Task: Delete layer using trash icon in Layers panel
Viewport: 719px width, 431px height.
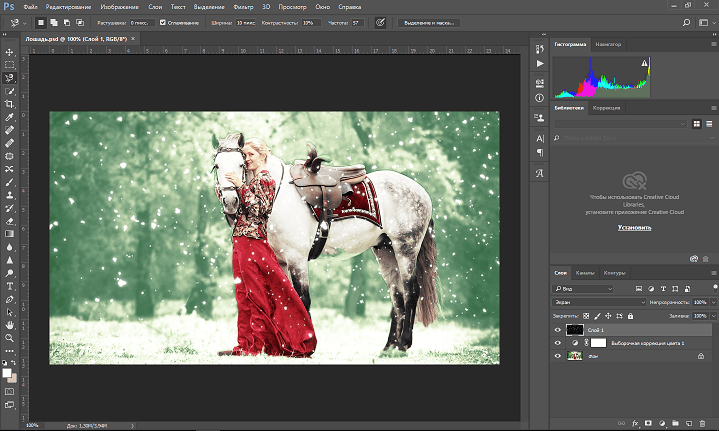Action: 702,423
